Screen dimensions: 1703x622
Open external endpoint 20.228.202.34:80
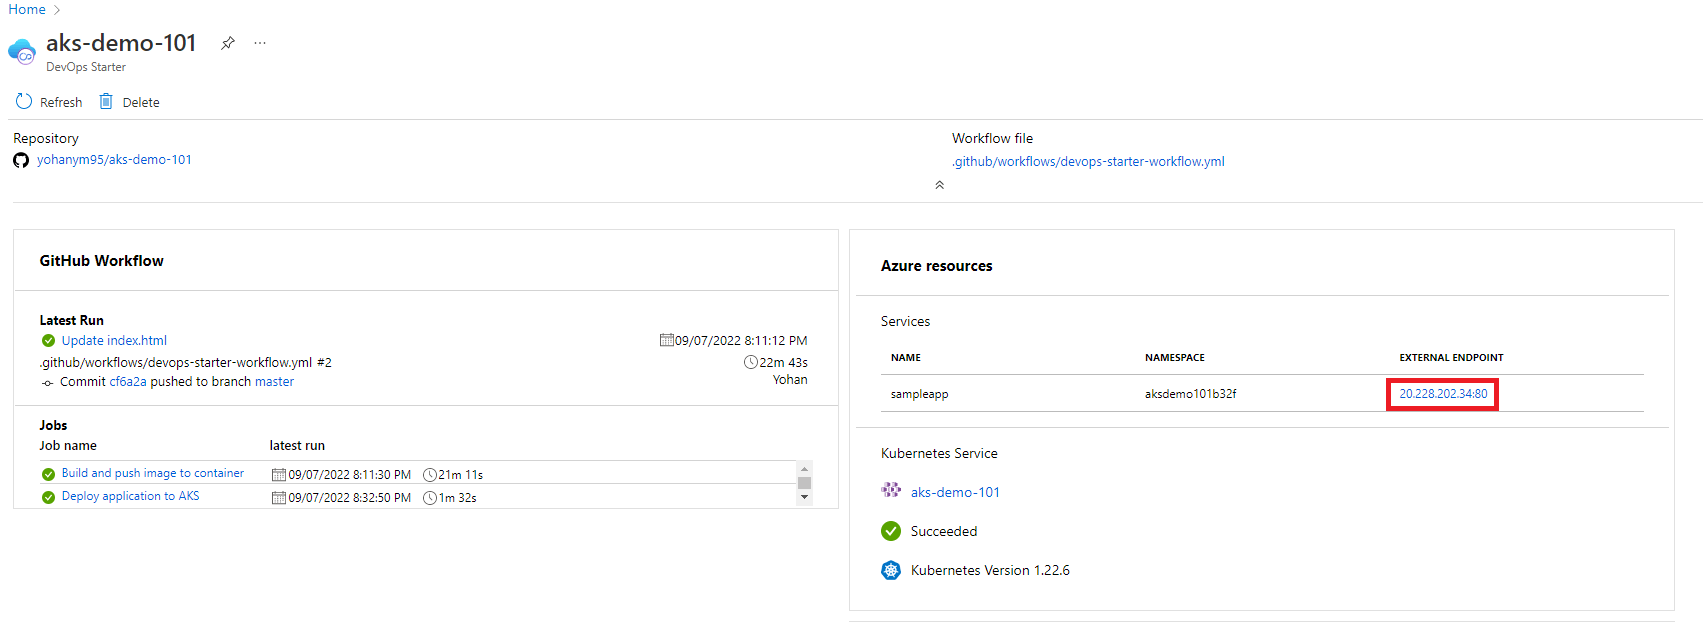click(1442, 394)
